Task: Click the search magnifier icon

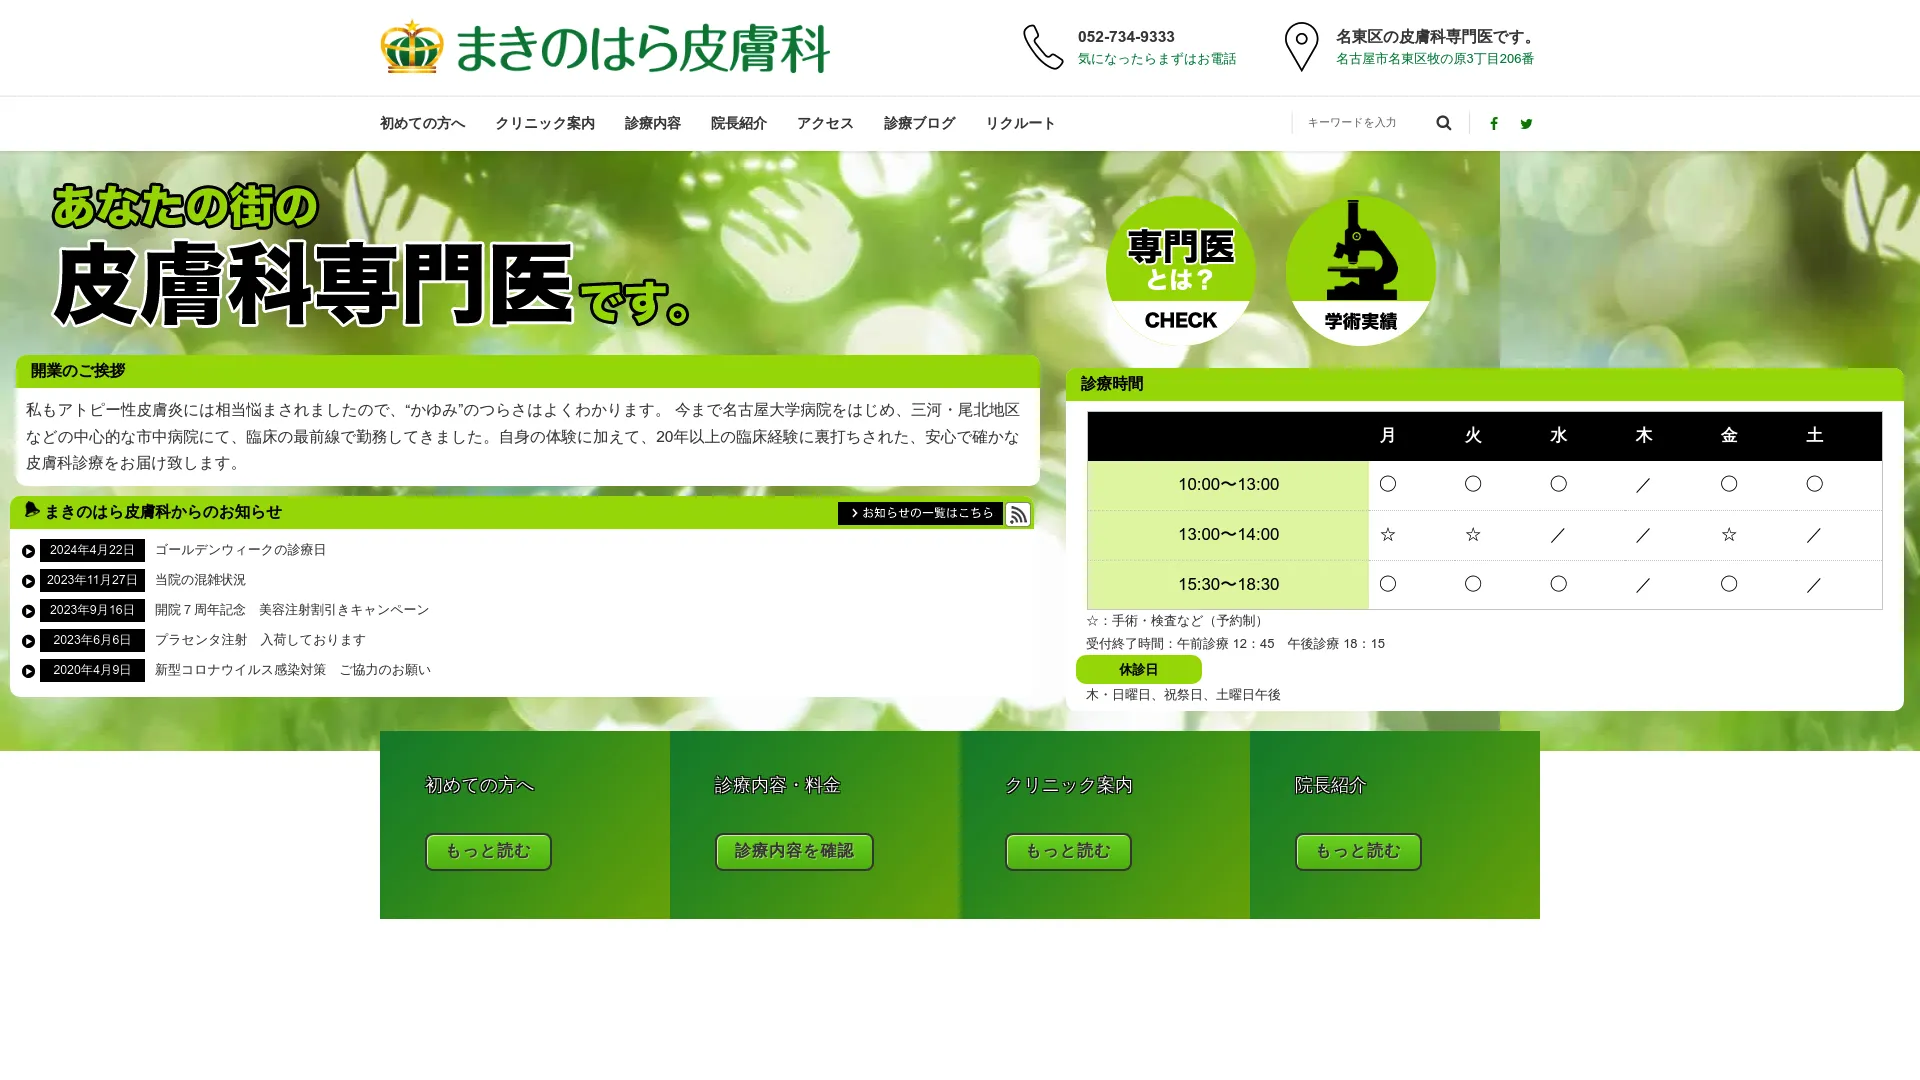Action: point(1443,122)
